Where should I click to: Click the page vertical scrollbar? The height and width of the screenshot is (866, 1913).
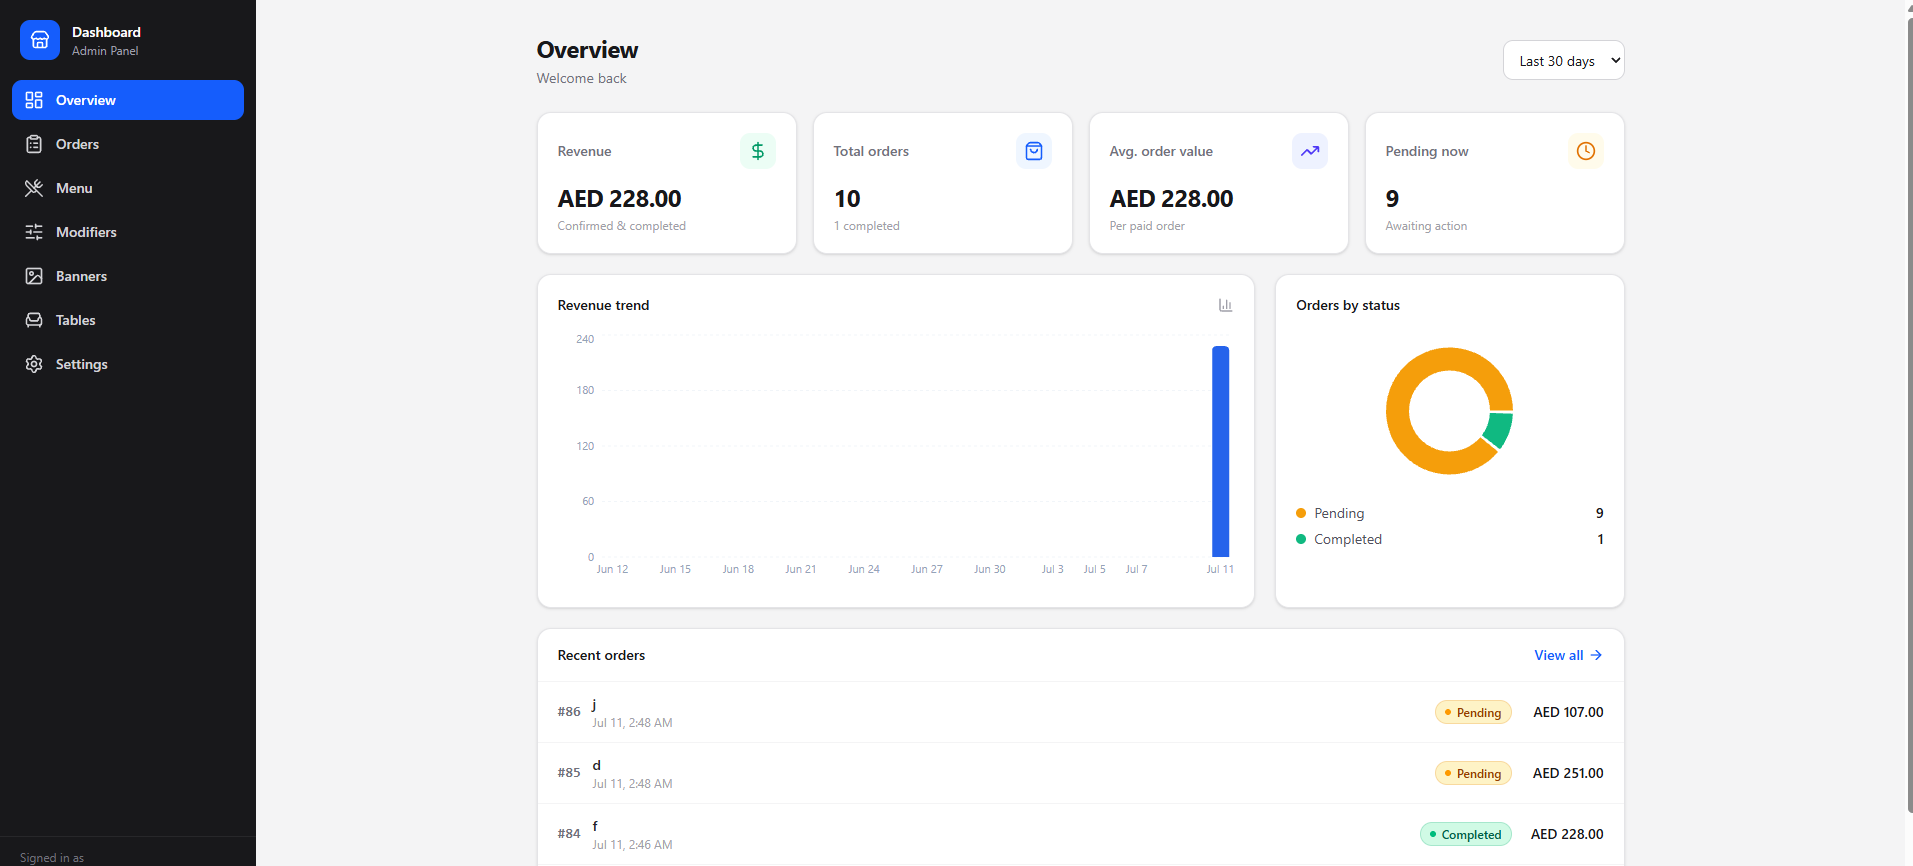coord(1909,415)
